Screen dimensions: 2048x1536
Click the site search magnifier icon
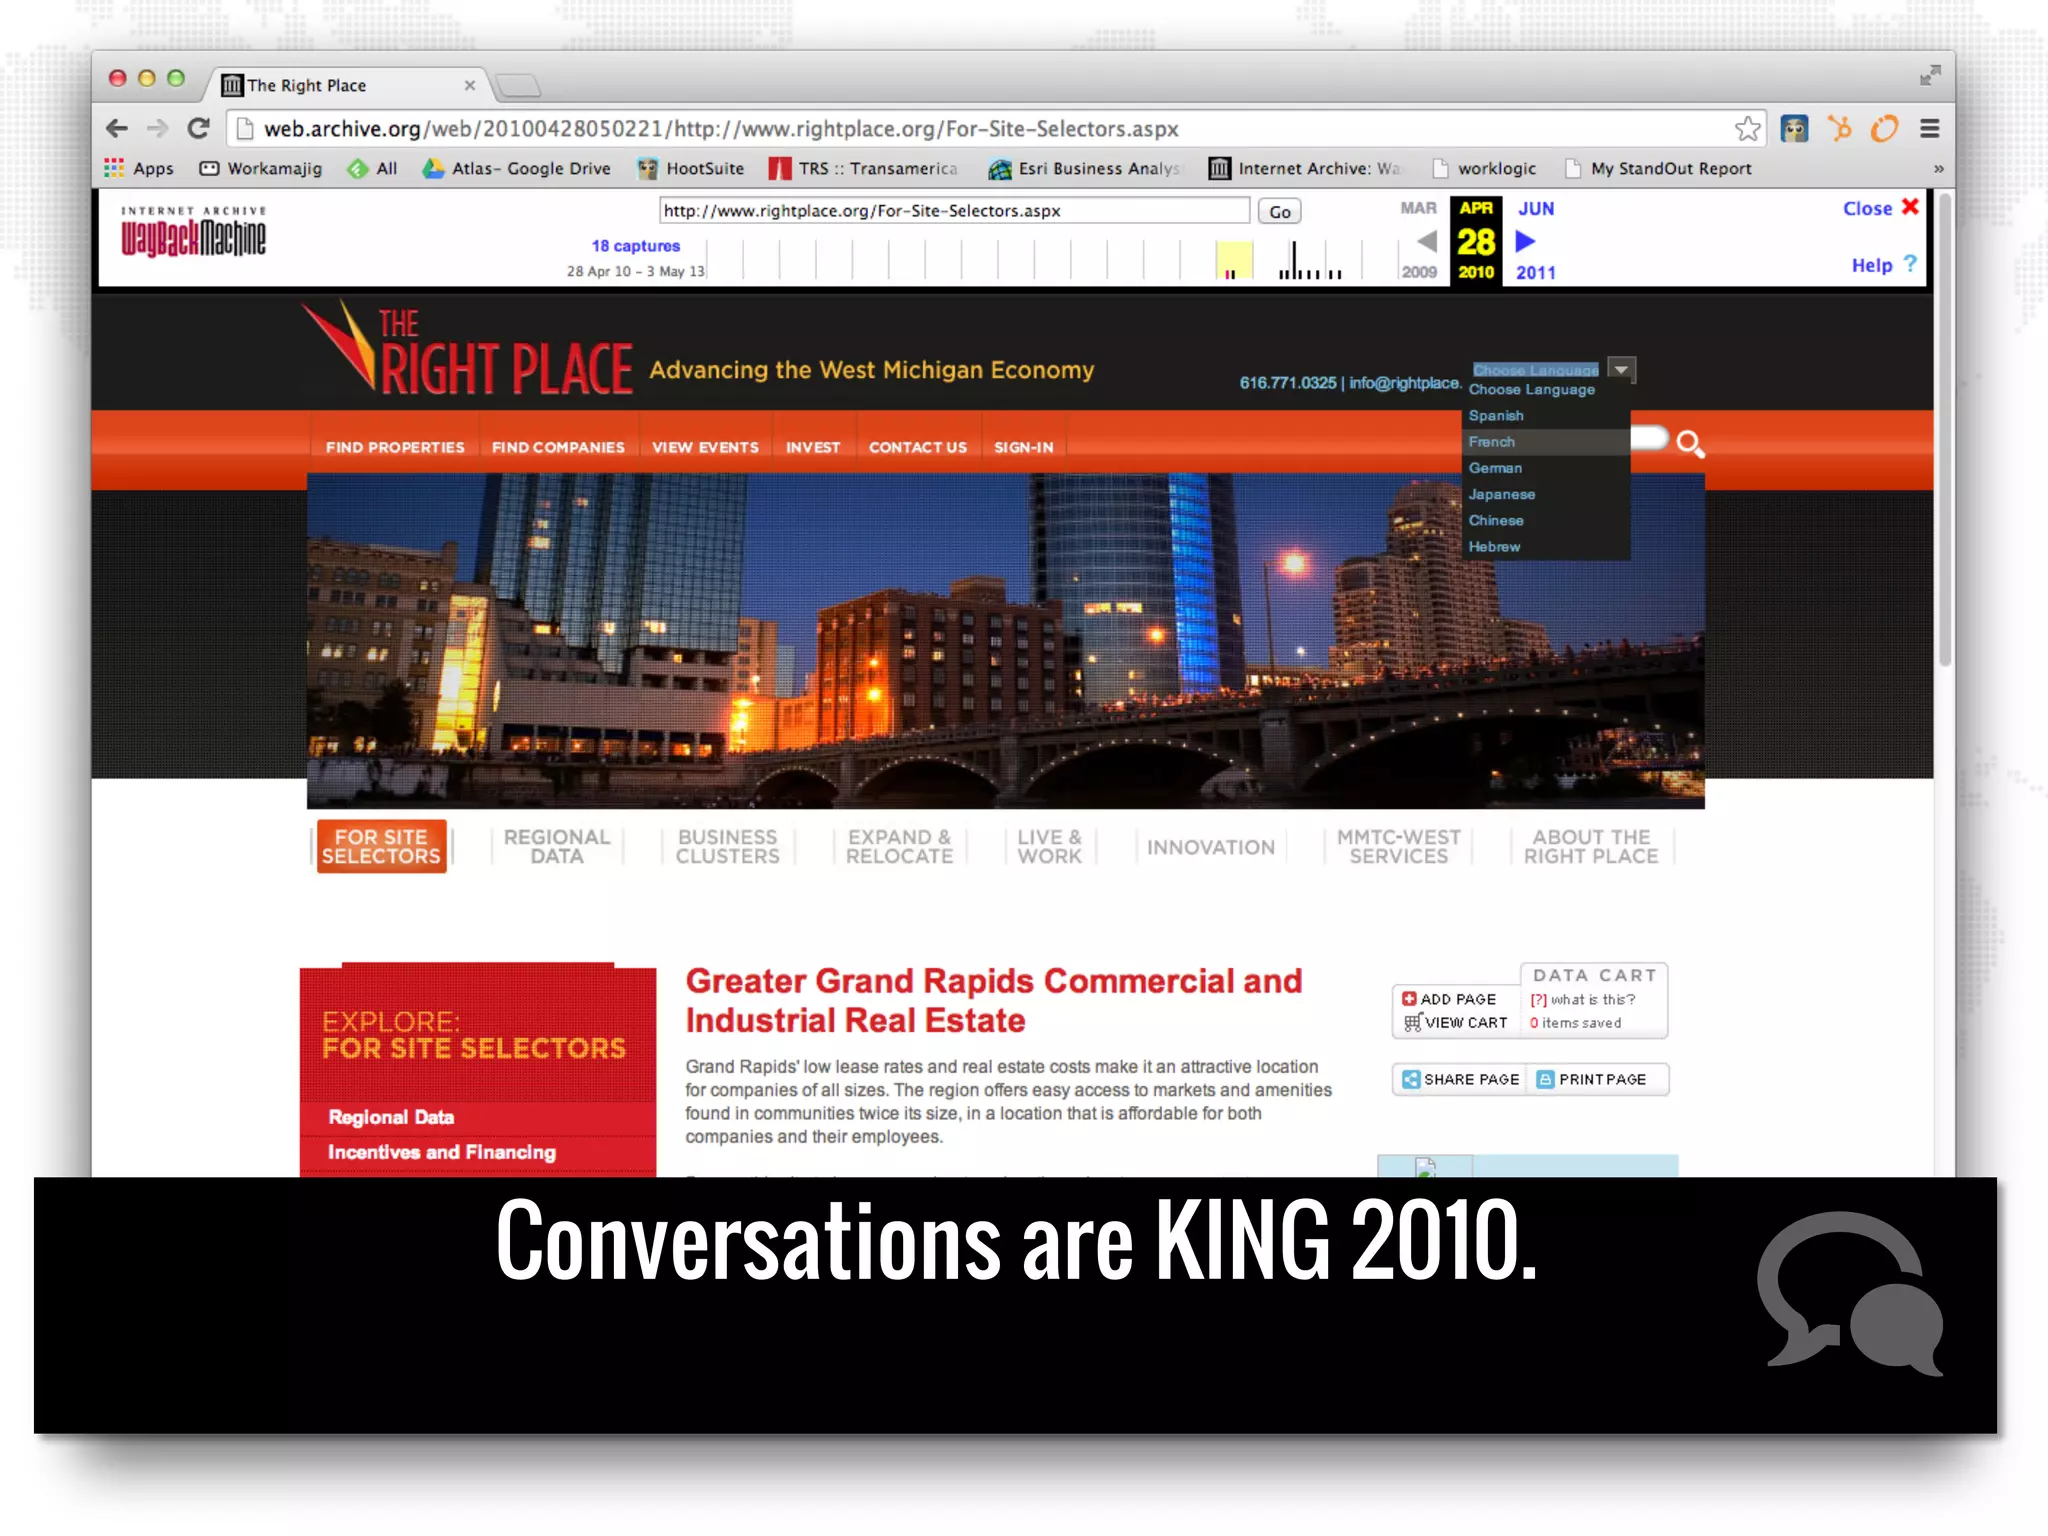[1690, 443]
